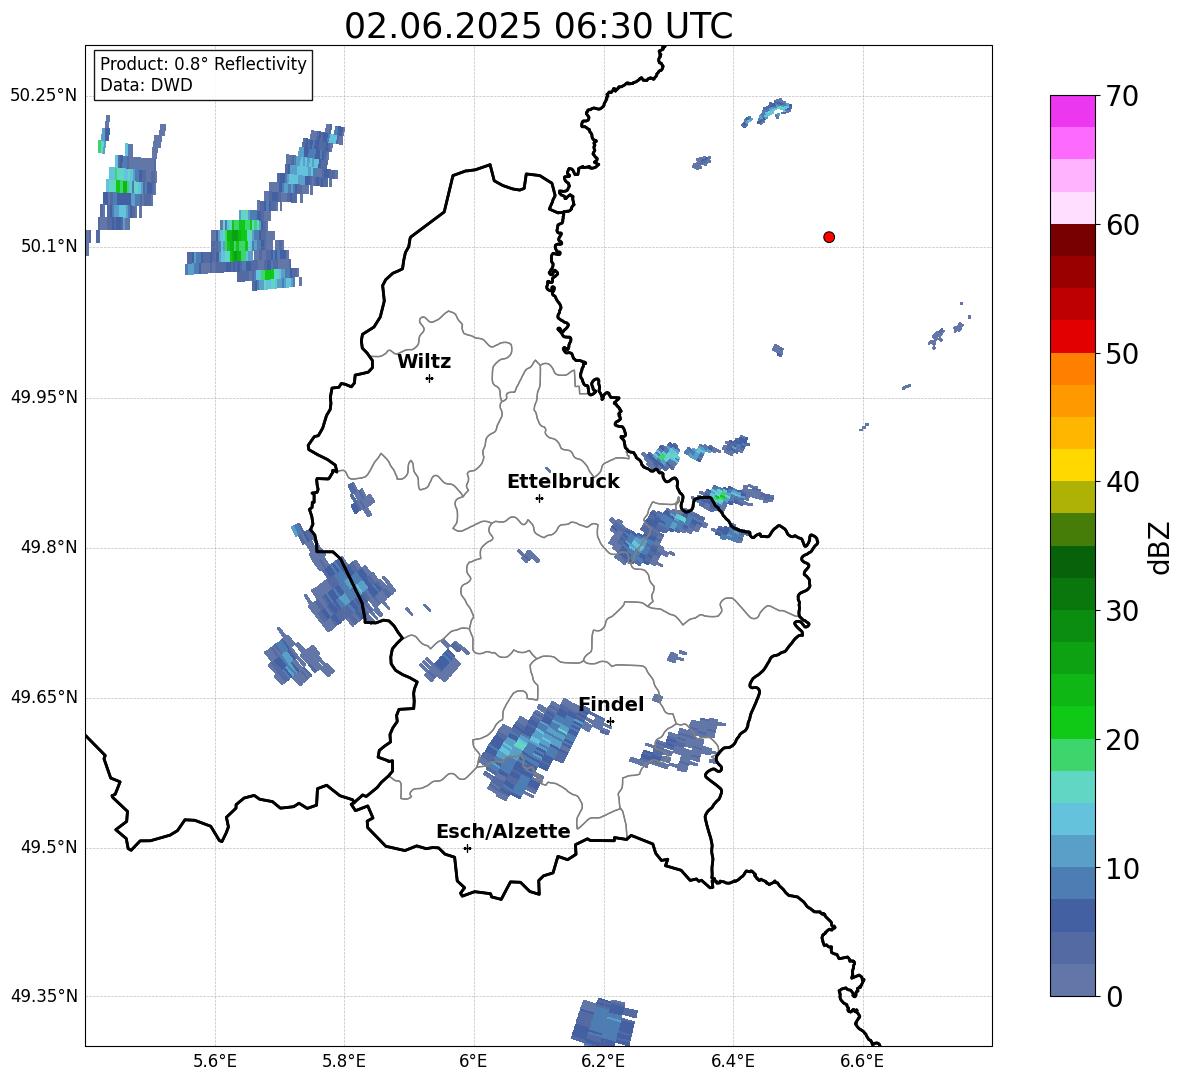Click the 50.25°N latitude tick label
The height and width of the screenshot is (1081, 1184).
coord(44,96)
